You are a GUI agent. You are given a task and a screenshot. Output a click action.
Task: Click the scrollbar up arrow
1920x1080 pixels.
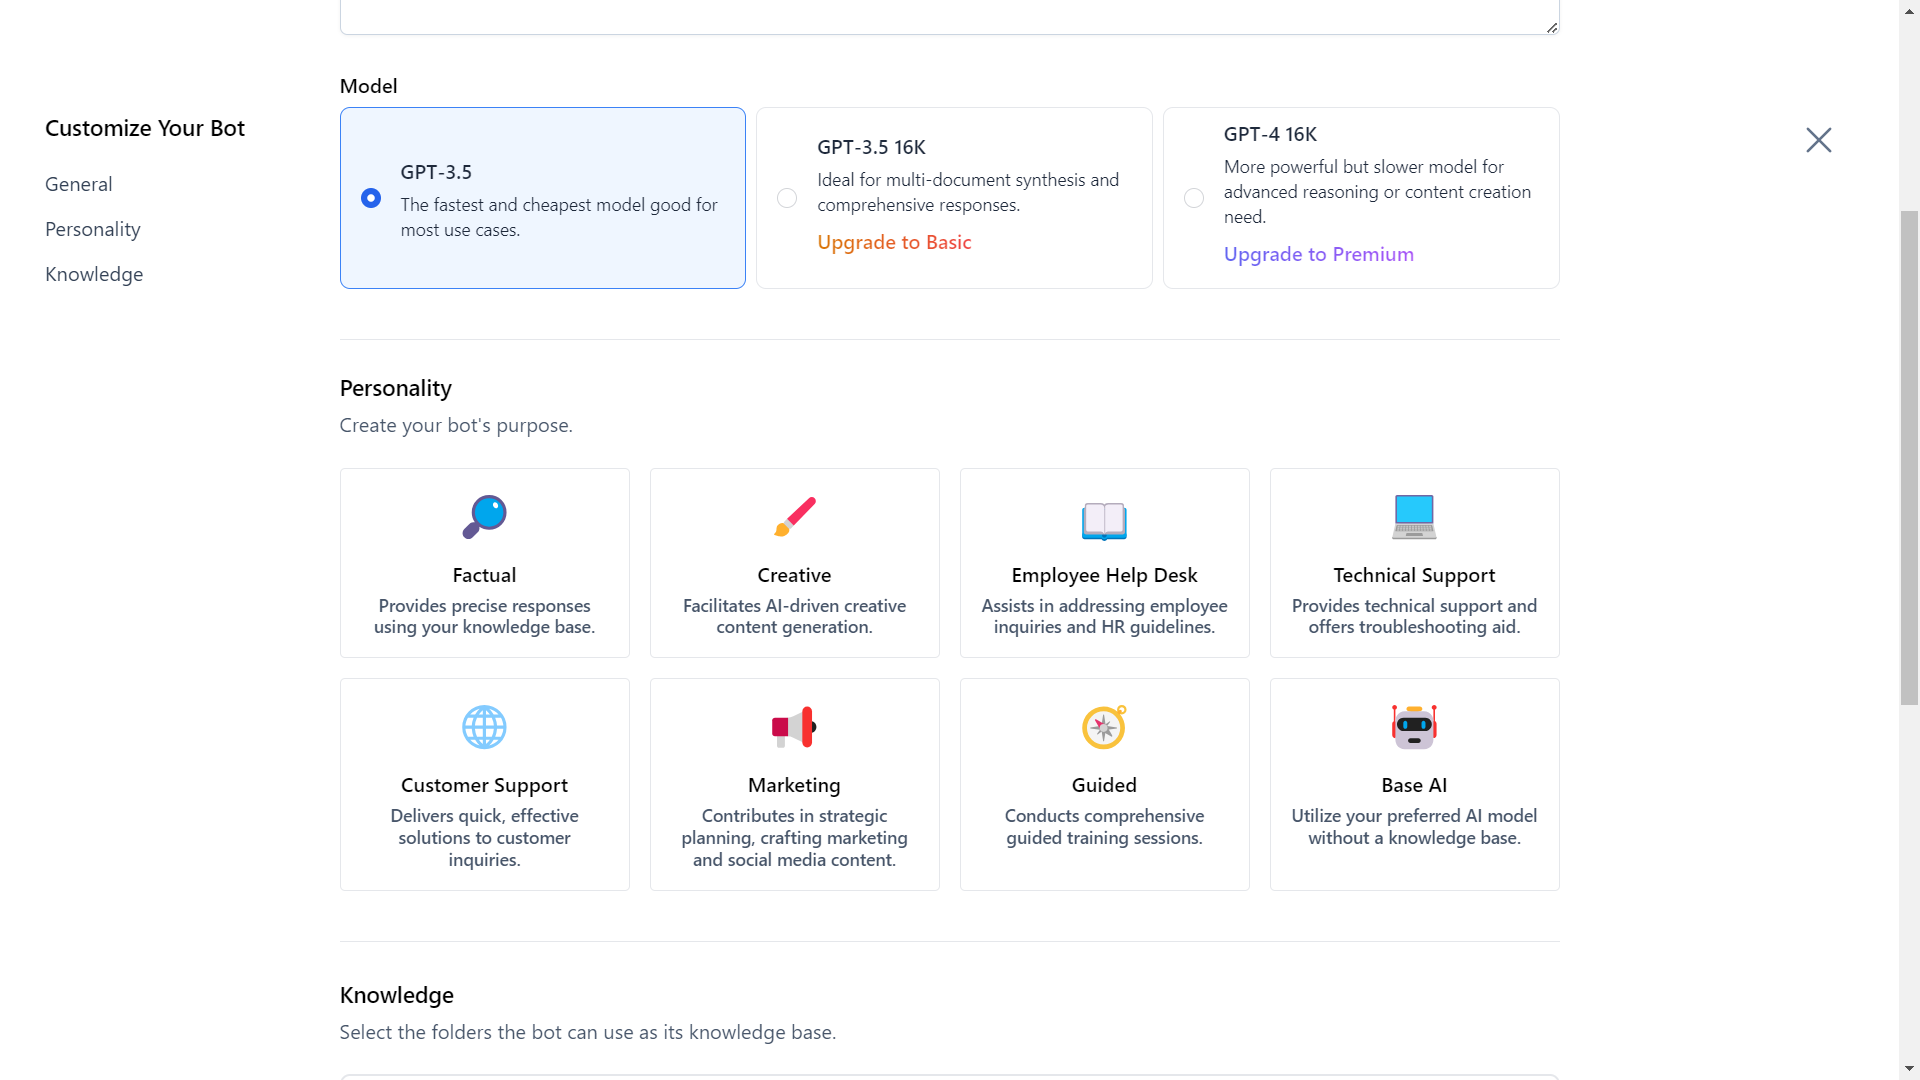pyautogui.click(x=1909, y=10)
